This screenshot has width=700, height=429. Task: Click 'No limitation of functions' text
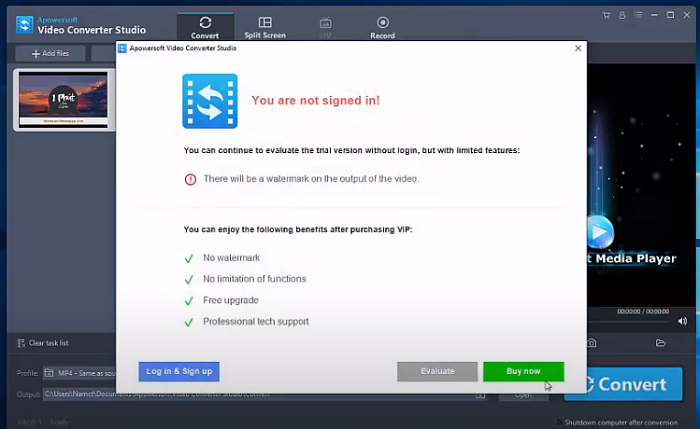click(254, 279)
